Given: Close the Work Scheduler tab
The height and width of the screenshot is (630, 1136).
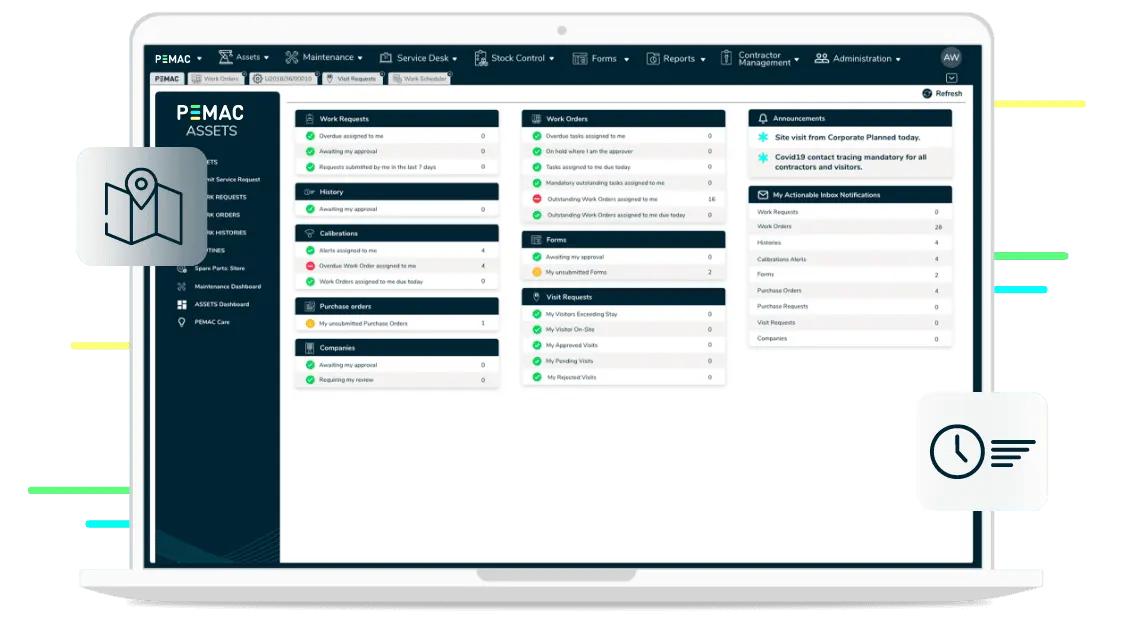Looking at the screenshot, I should coord(450,74).
